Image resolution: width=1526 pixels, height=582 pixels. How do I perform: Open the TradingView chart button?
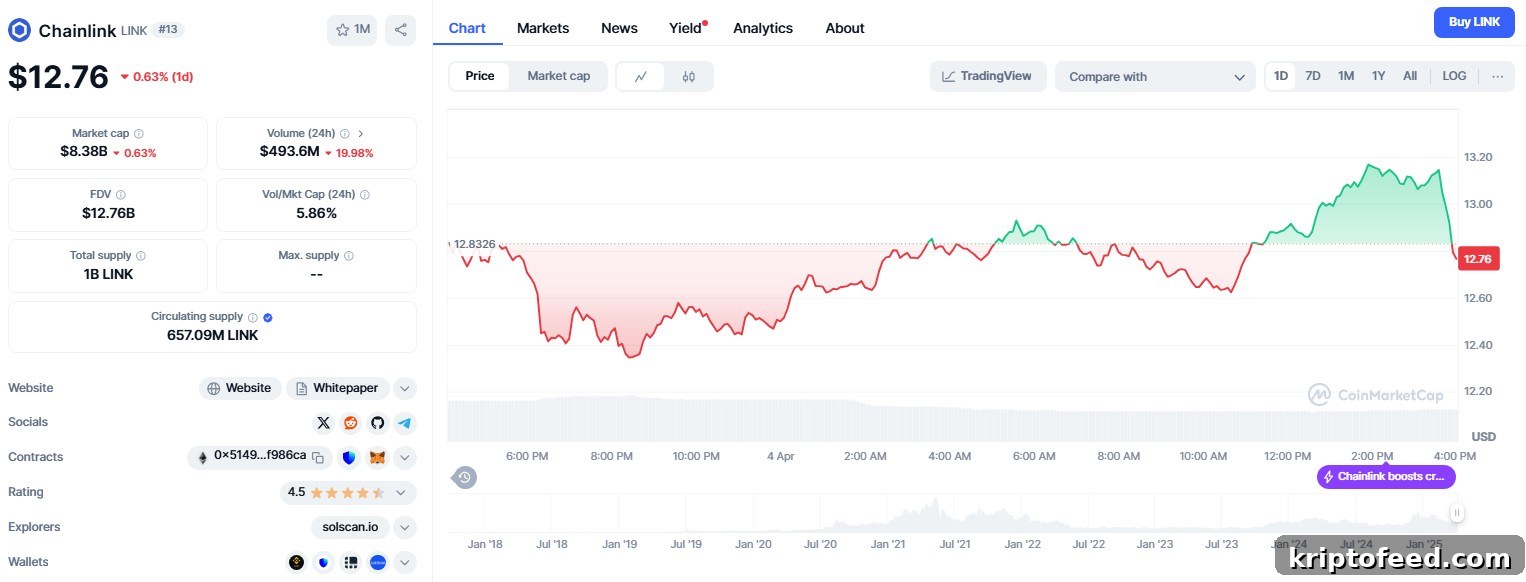988,76
